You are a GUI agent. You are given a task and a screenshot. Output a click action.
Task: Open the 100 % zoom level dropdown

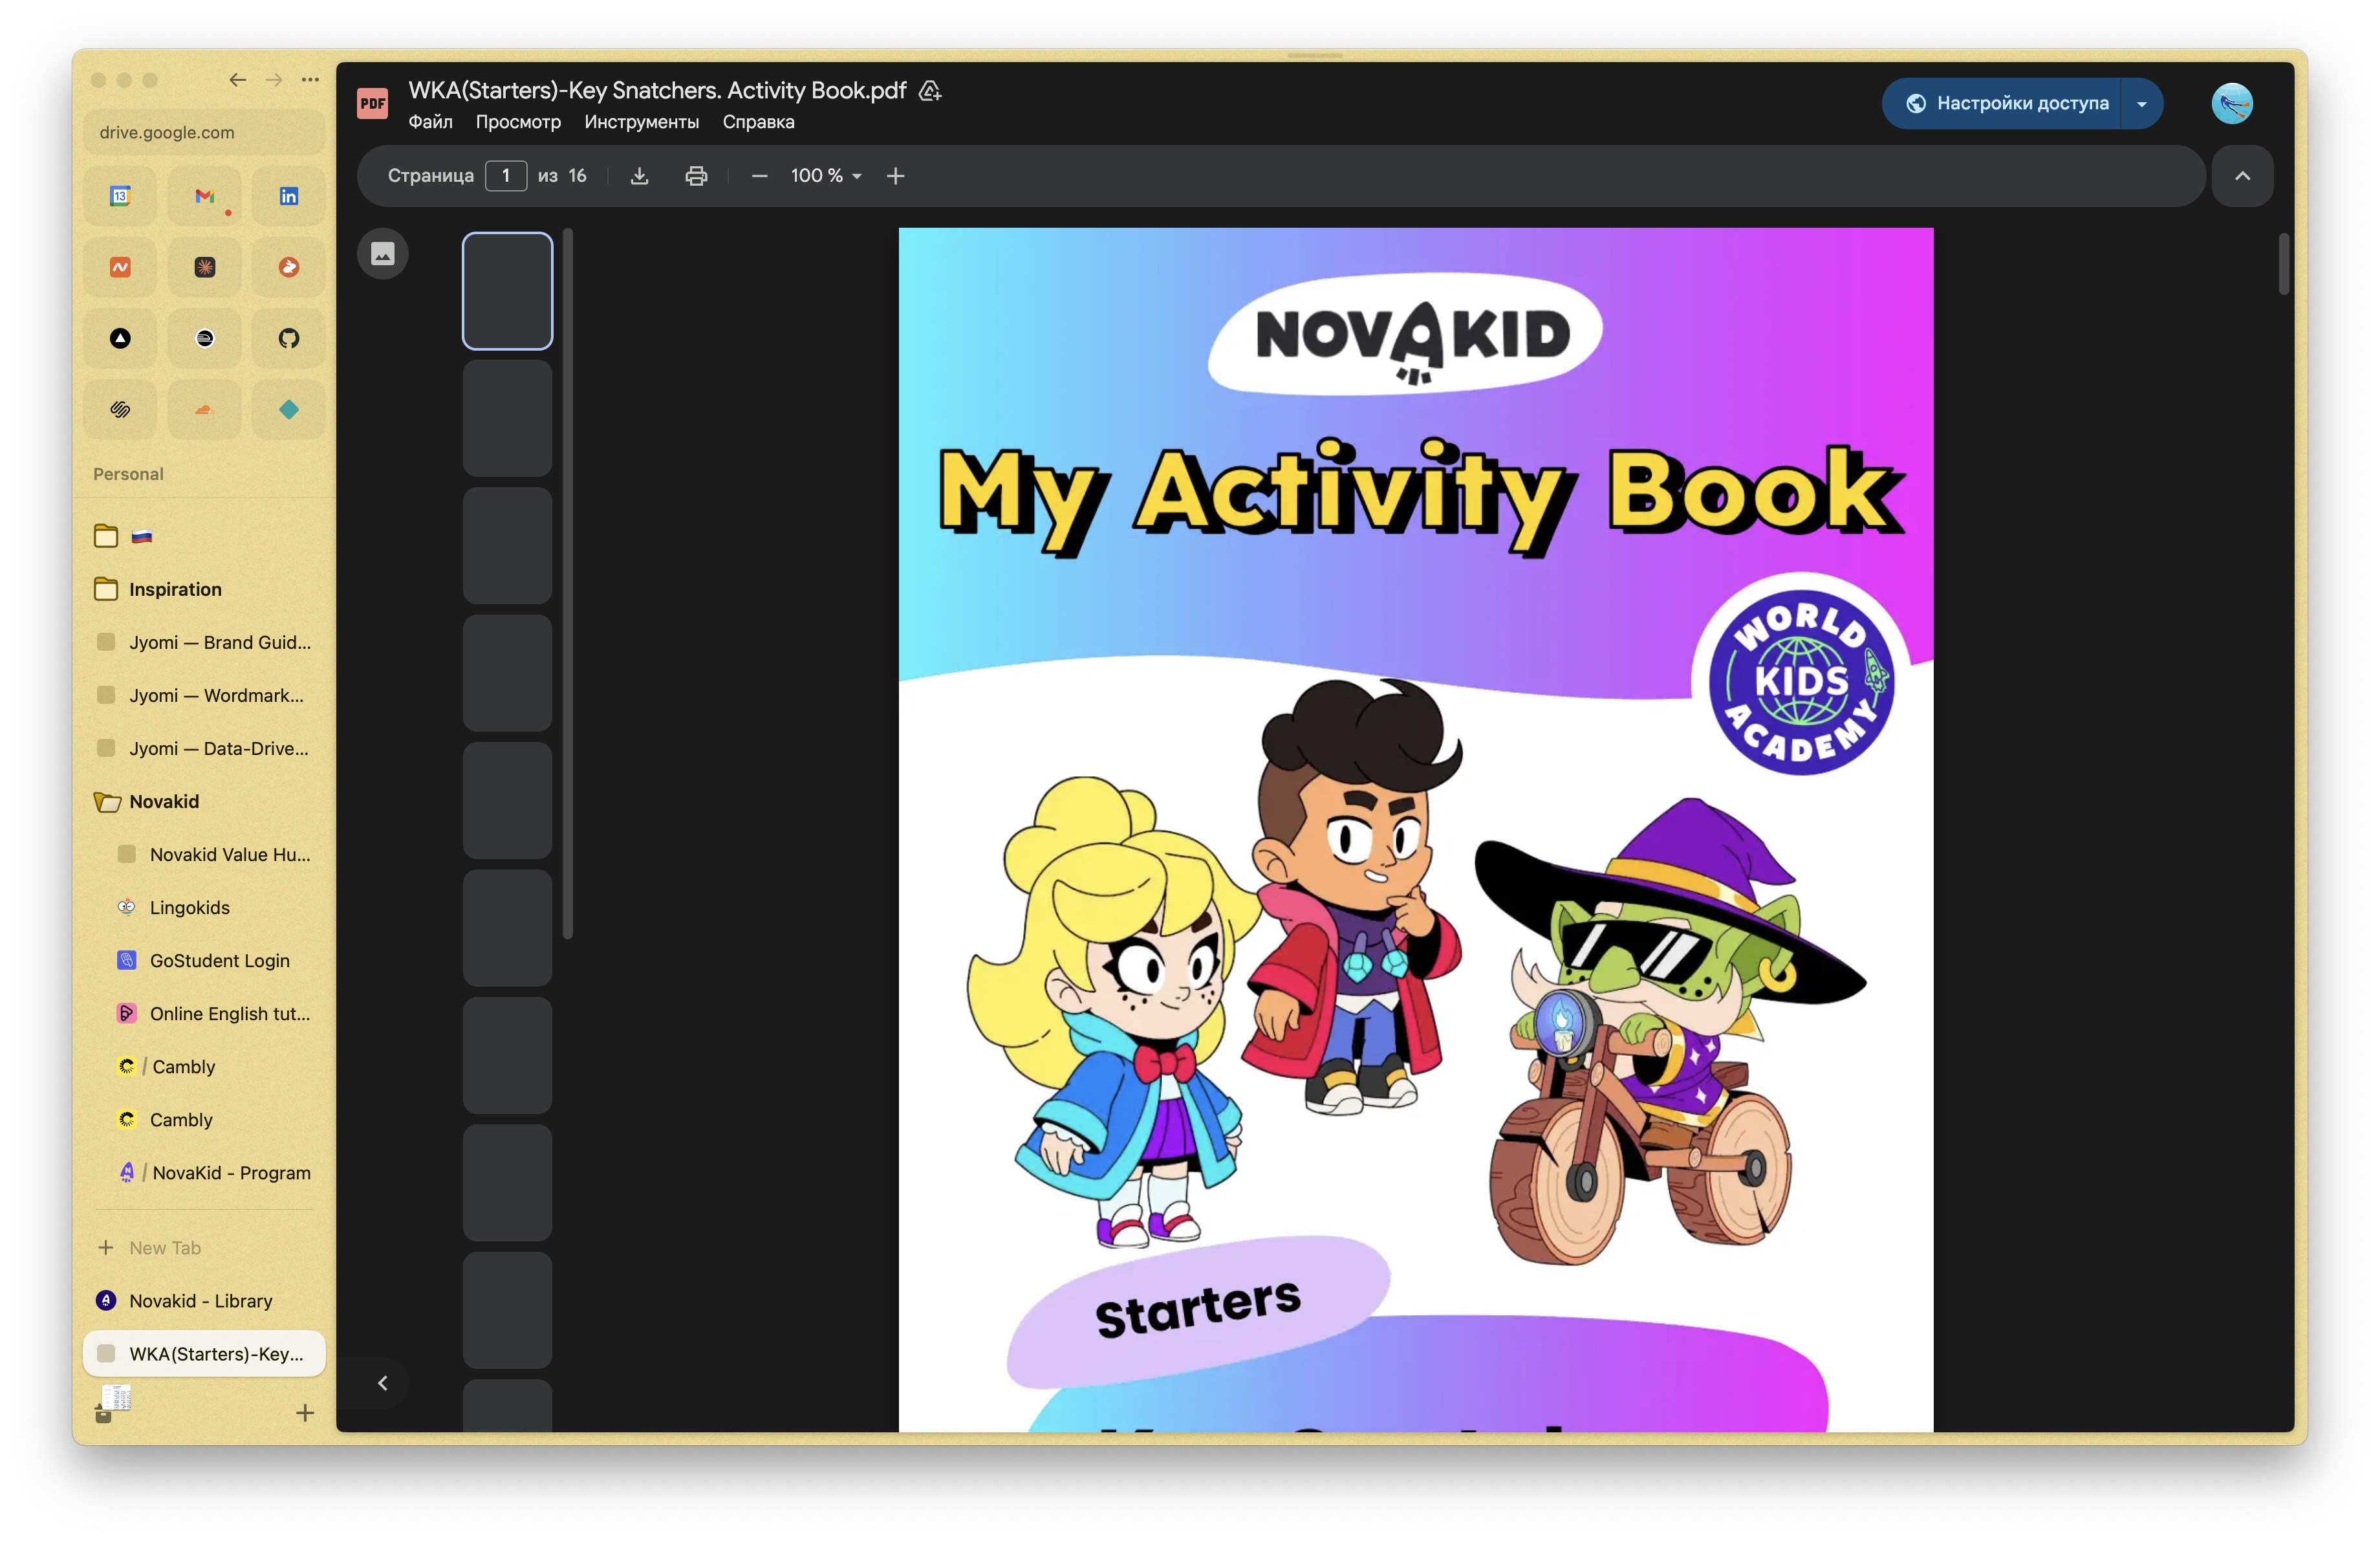click(x=826, y=176)
